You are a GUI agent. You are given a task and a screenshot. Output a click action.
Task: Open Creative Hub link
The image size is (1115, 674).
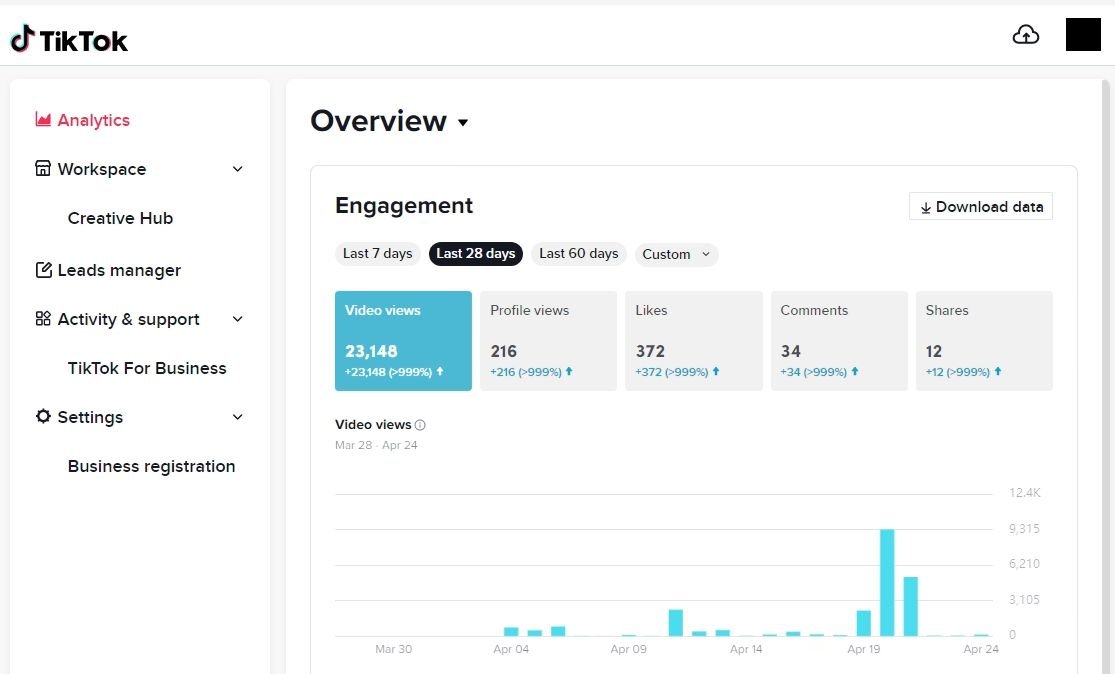120,218
